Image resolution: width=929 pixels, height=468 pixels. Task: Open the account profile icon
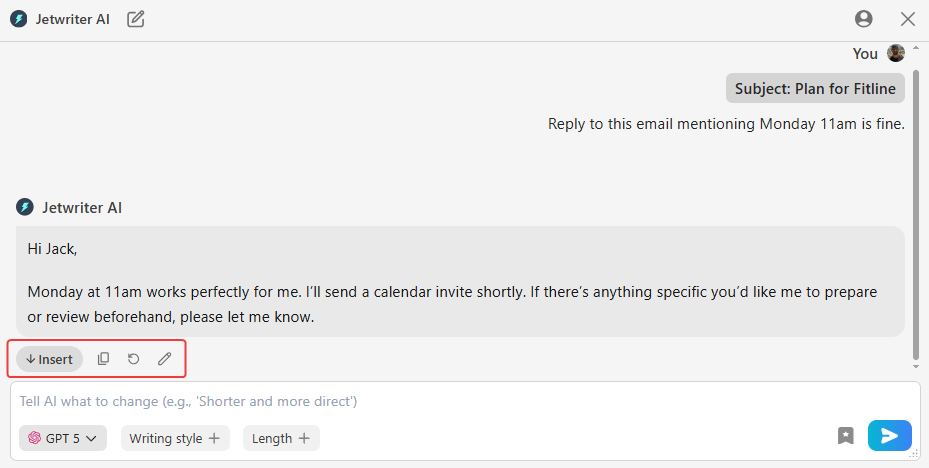pyautogui.click(x=864, y=19)
